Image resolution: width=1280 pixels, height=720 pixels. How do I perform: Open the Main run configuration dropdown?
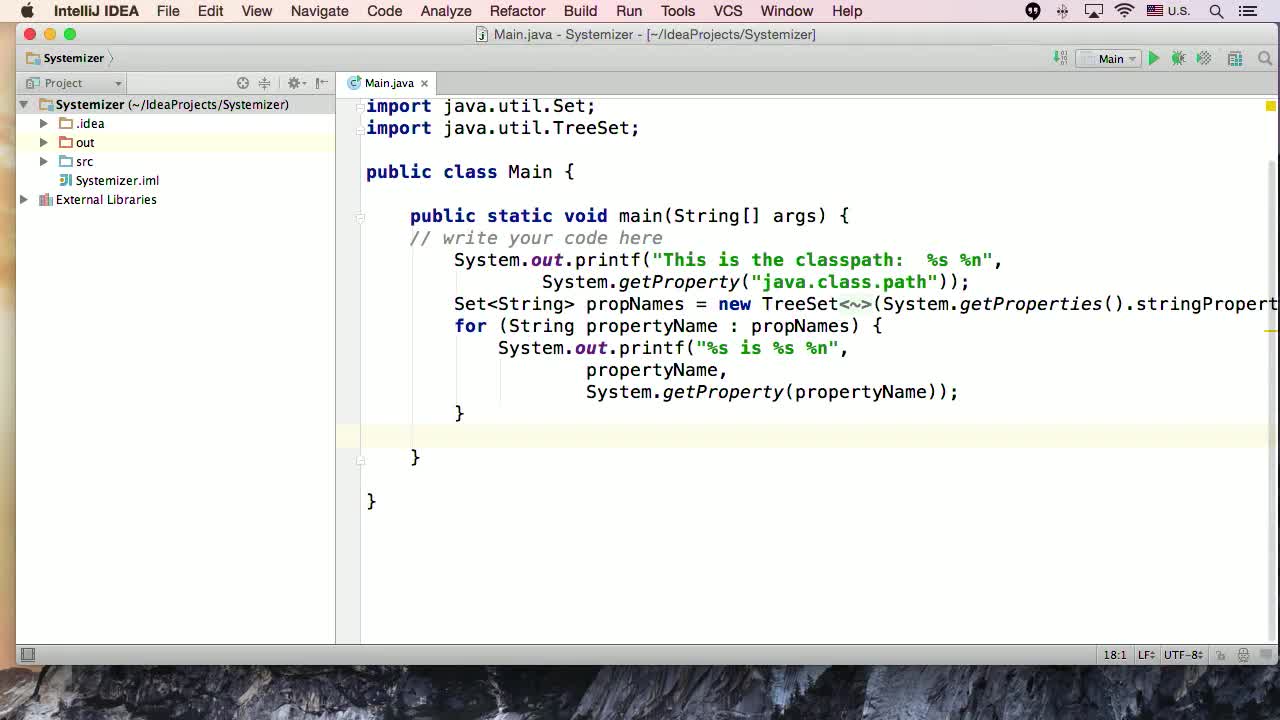(1110, 58)
